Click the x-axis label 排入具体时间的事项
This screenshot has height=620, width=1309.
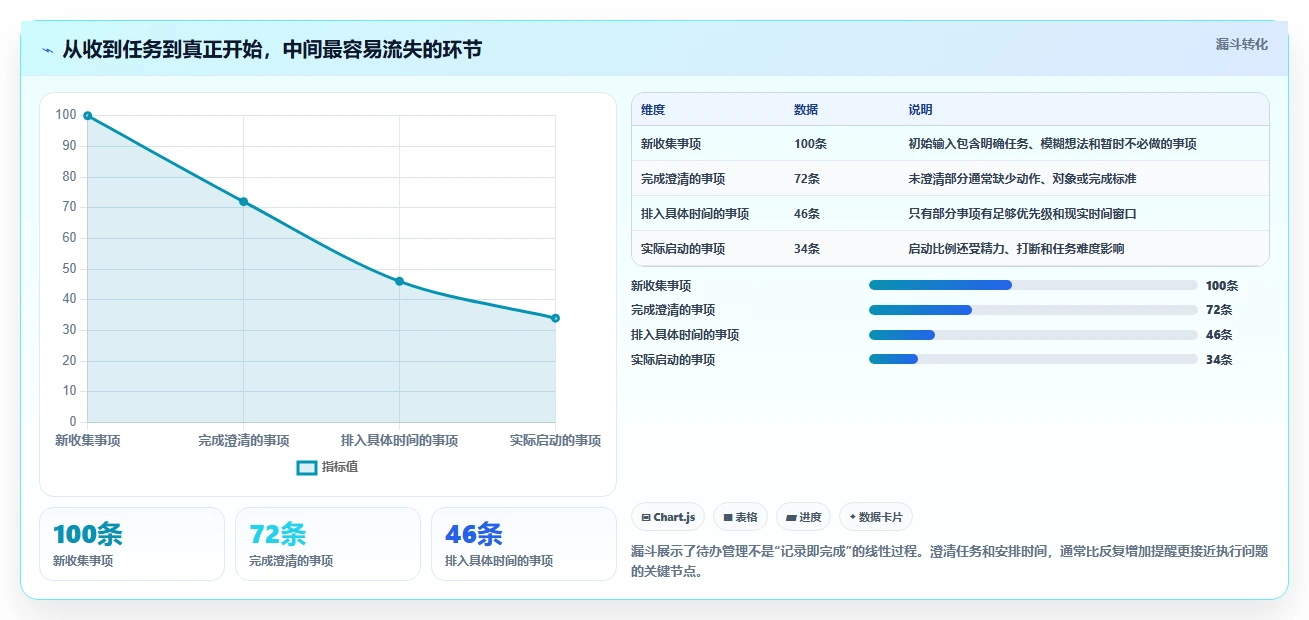pos(399,441)
